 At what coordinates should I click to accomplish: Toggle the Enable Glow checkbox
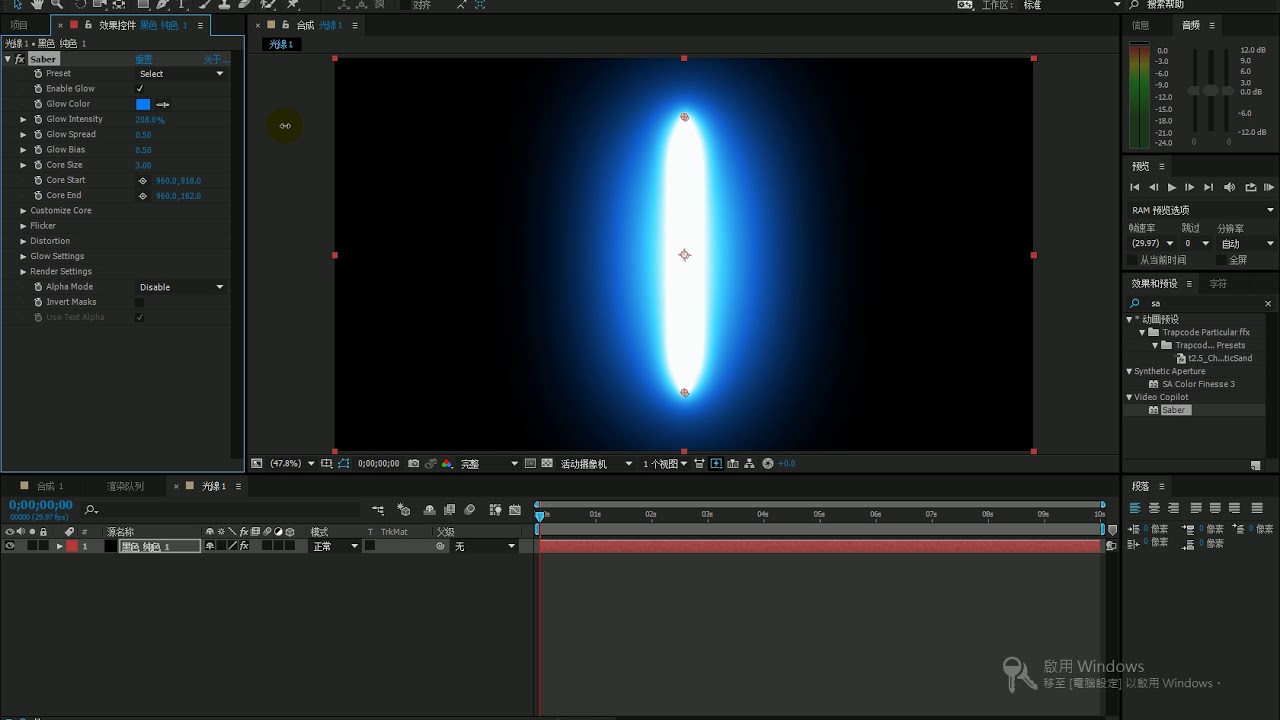[x=140, y=89]
